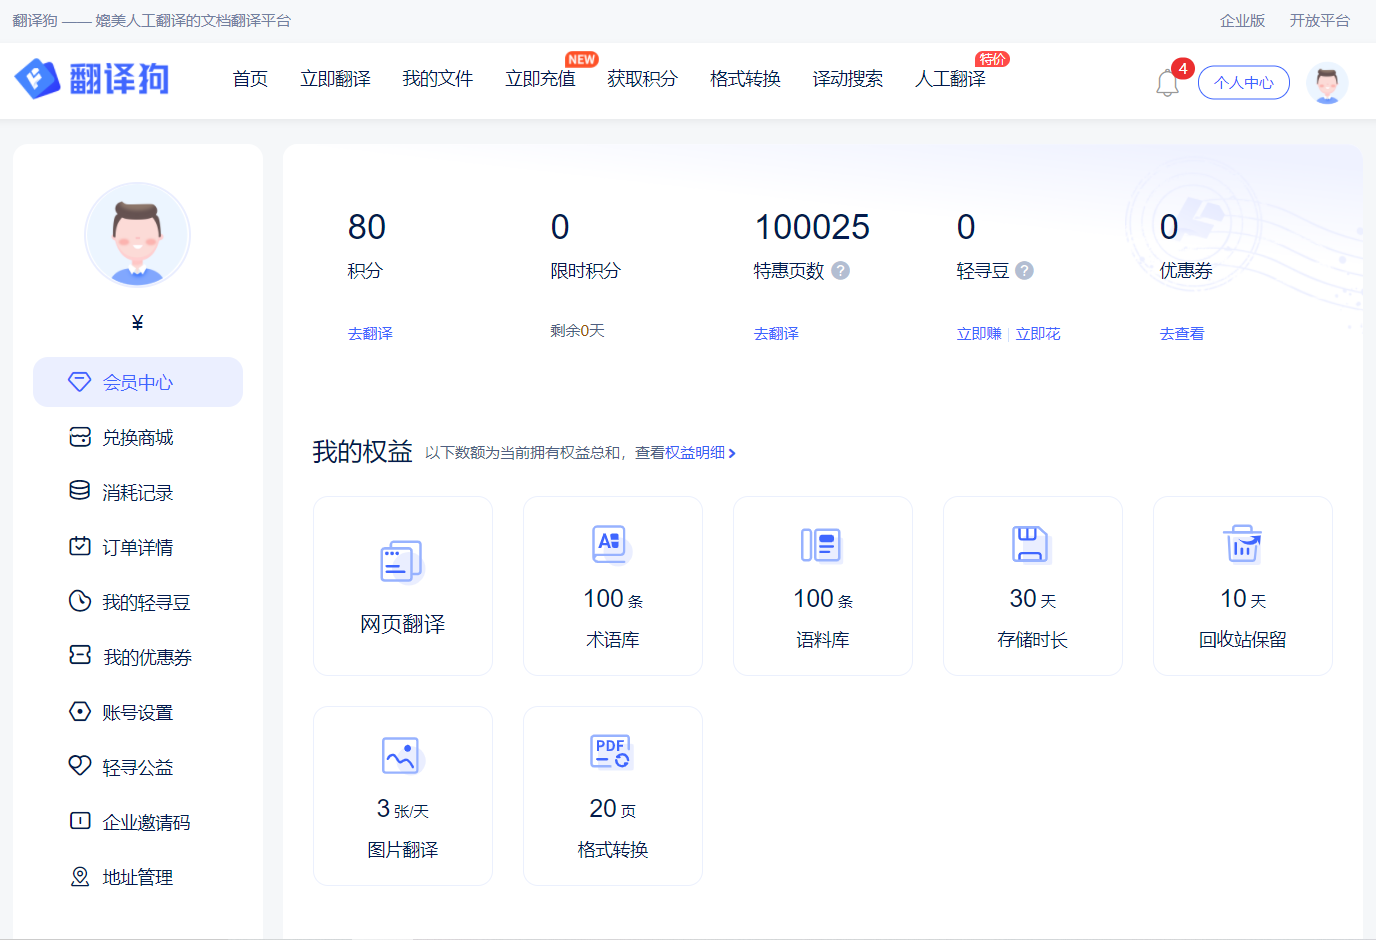This screenshot has width=1376, height=940.
Task: Select 兑换商城 in the sidebar
Action: pyautogui.click(x=138, y=438)
